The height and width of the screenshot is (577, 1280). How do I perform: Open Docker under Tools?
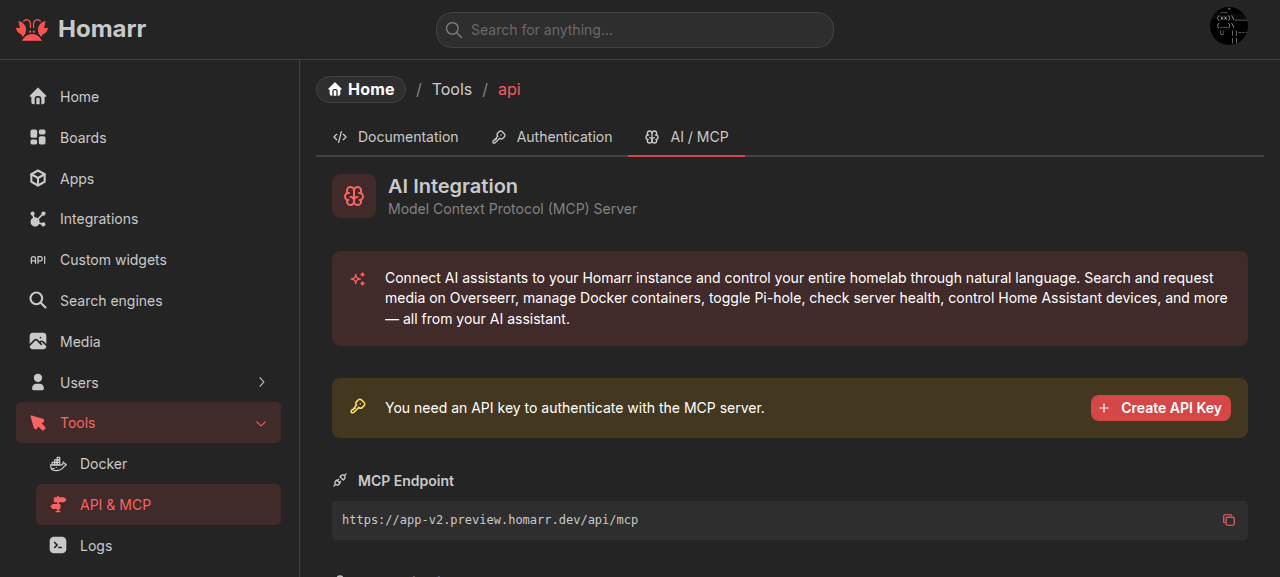(x=158, y=464)
